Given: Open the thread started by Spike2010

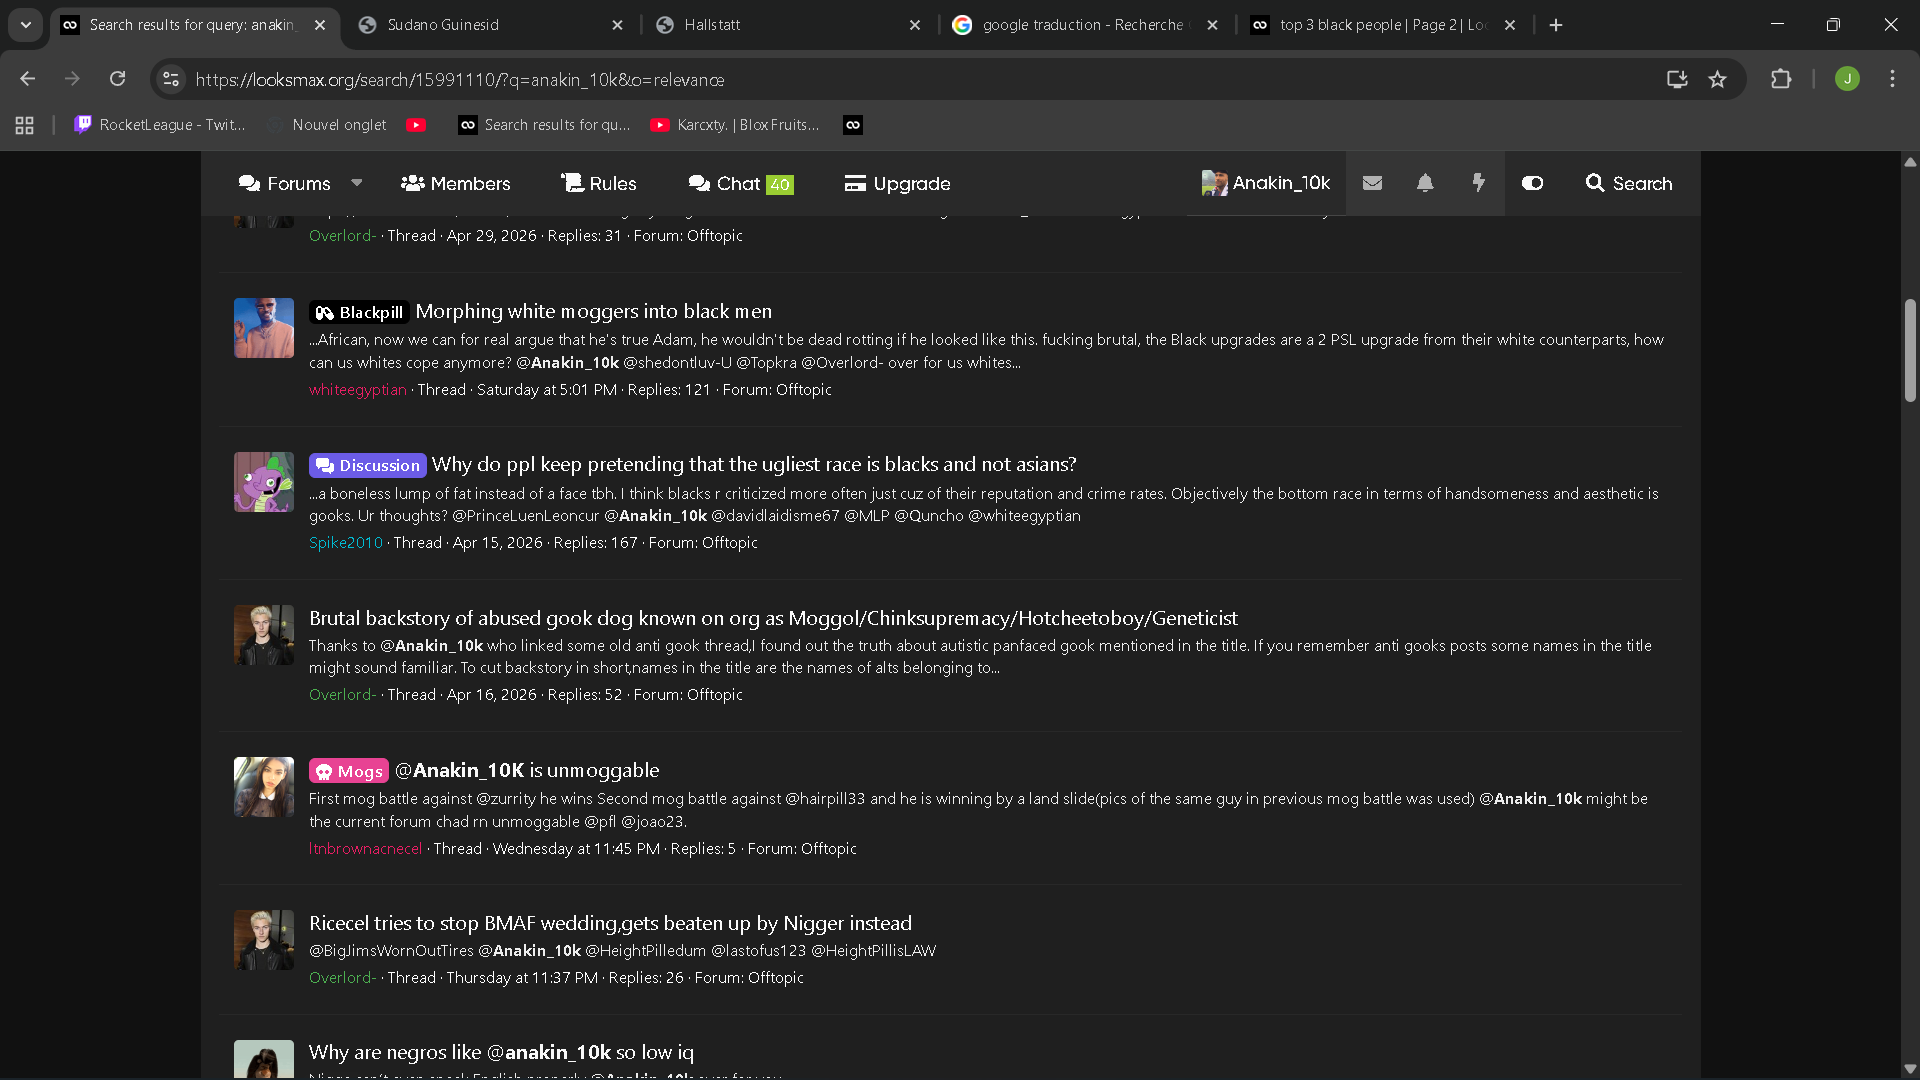Looking at the screenshot, I should (x=753, y=465).
